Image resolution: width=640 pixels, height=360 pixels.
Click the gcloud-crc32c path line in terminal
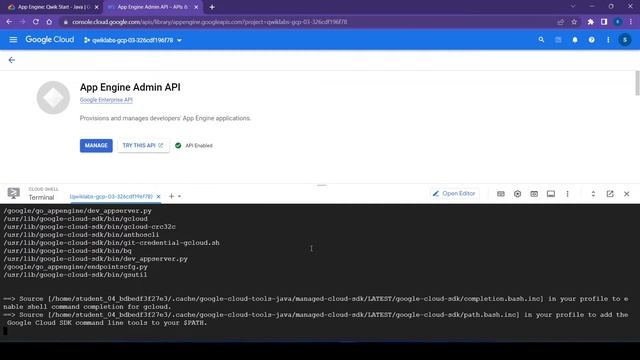click(89, 227)
